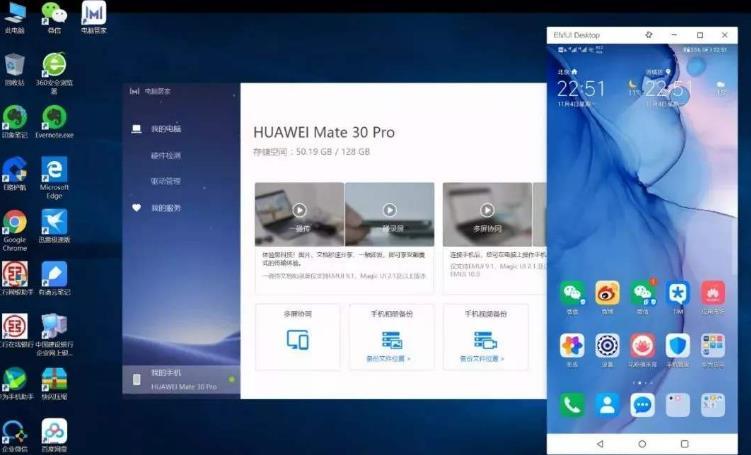Open 此电脑 (This PC) desktop icon

point(15,17)
